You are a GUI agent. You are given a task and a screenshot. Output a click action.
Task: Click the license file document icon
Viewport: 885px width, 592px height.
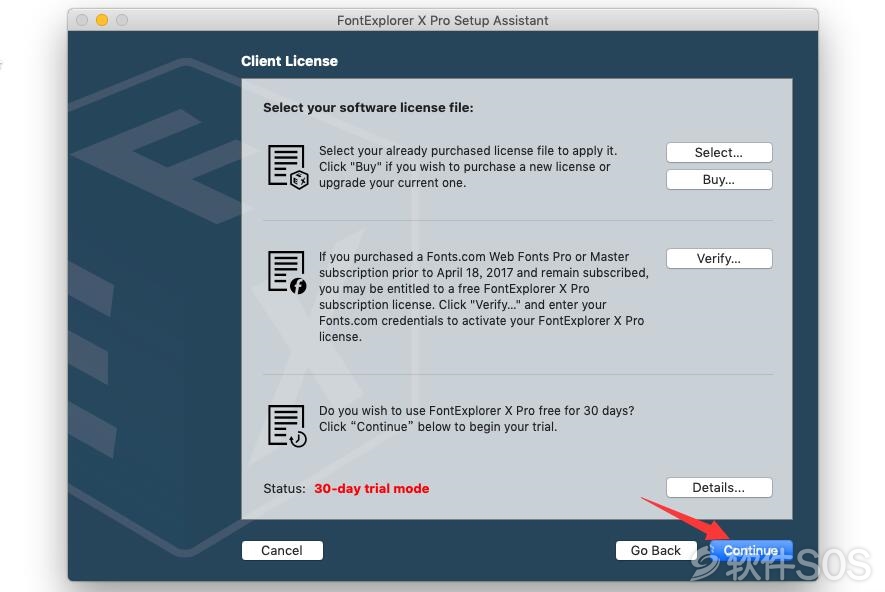point(288,167)
